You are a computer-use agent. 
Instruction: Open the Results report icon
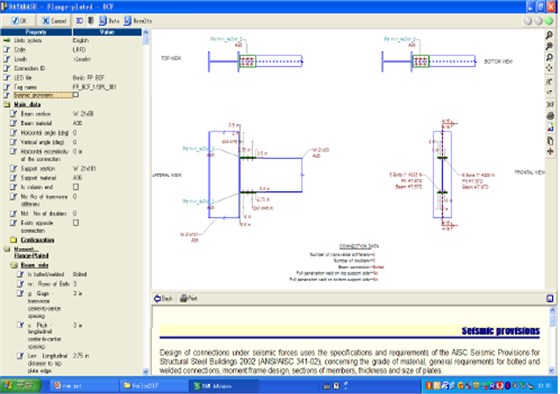(138, 21)
